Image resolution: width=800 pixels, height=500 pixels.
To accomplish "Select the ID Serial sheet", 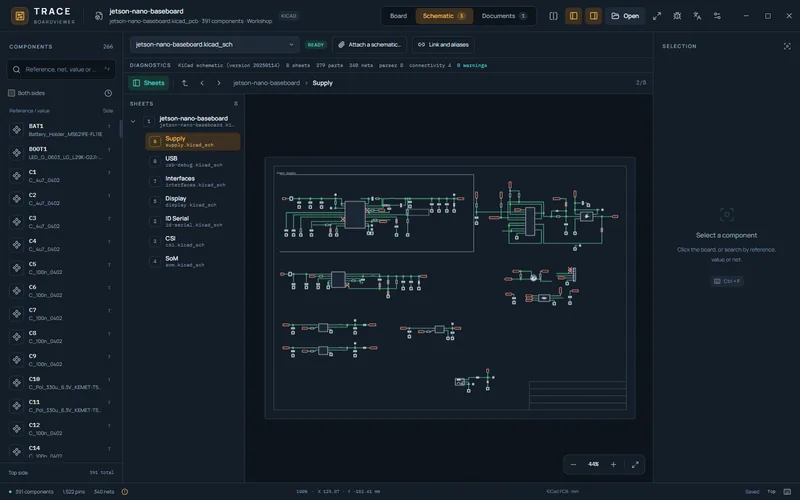I will click(x=193, y=221).
